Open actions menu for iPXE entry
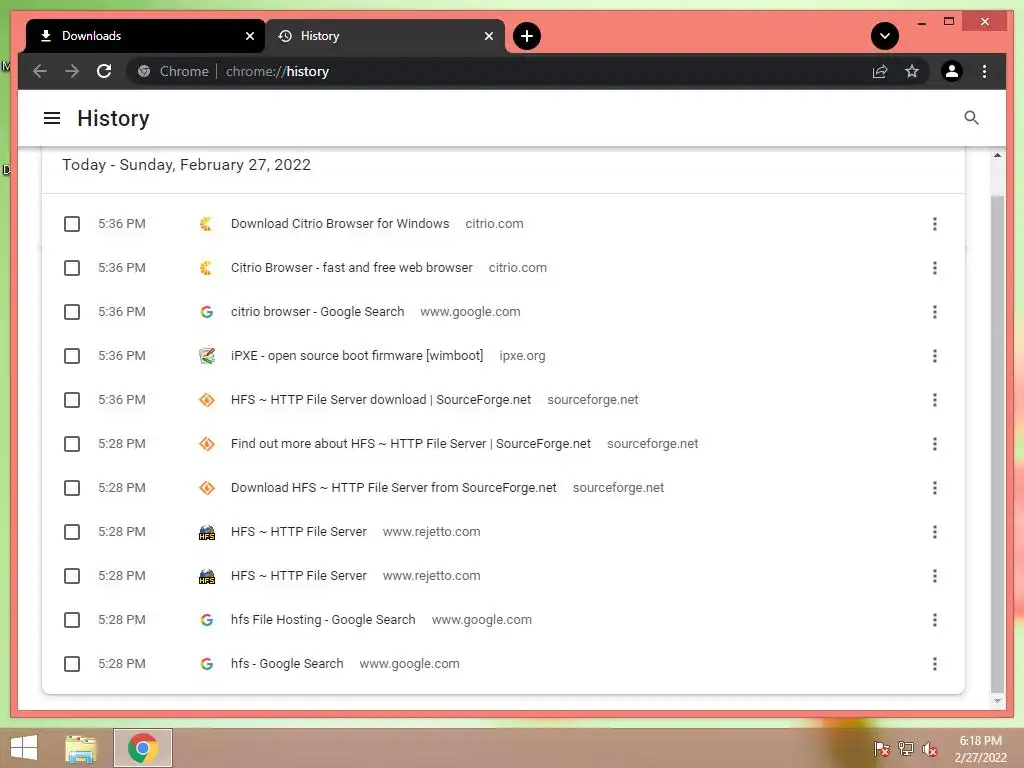1024x768 pixels. (x=935, y=356)
